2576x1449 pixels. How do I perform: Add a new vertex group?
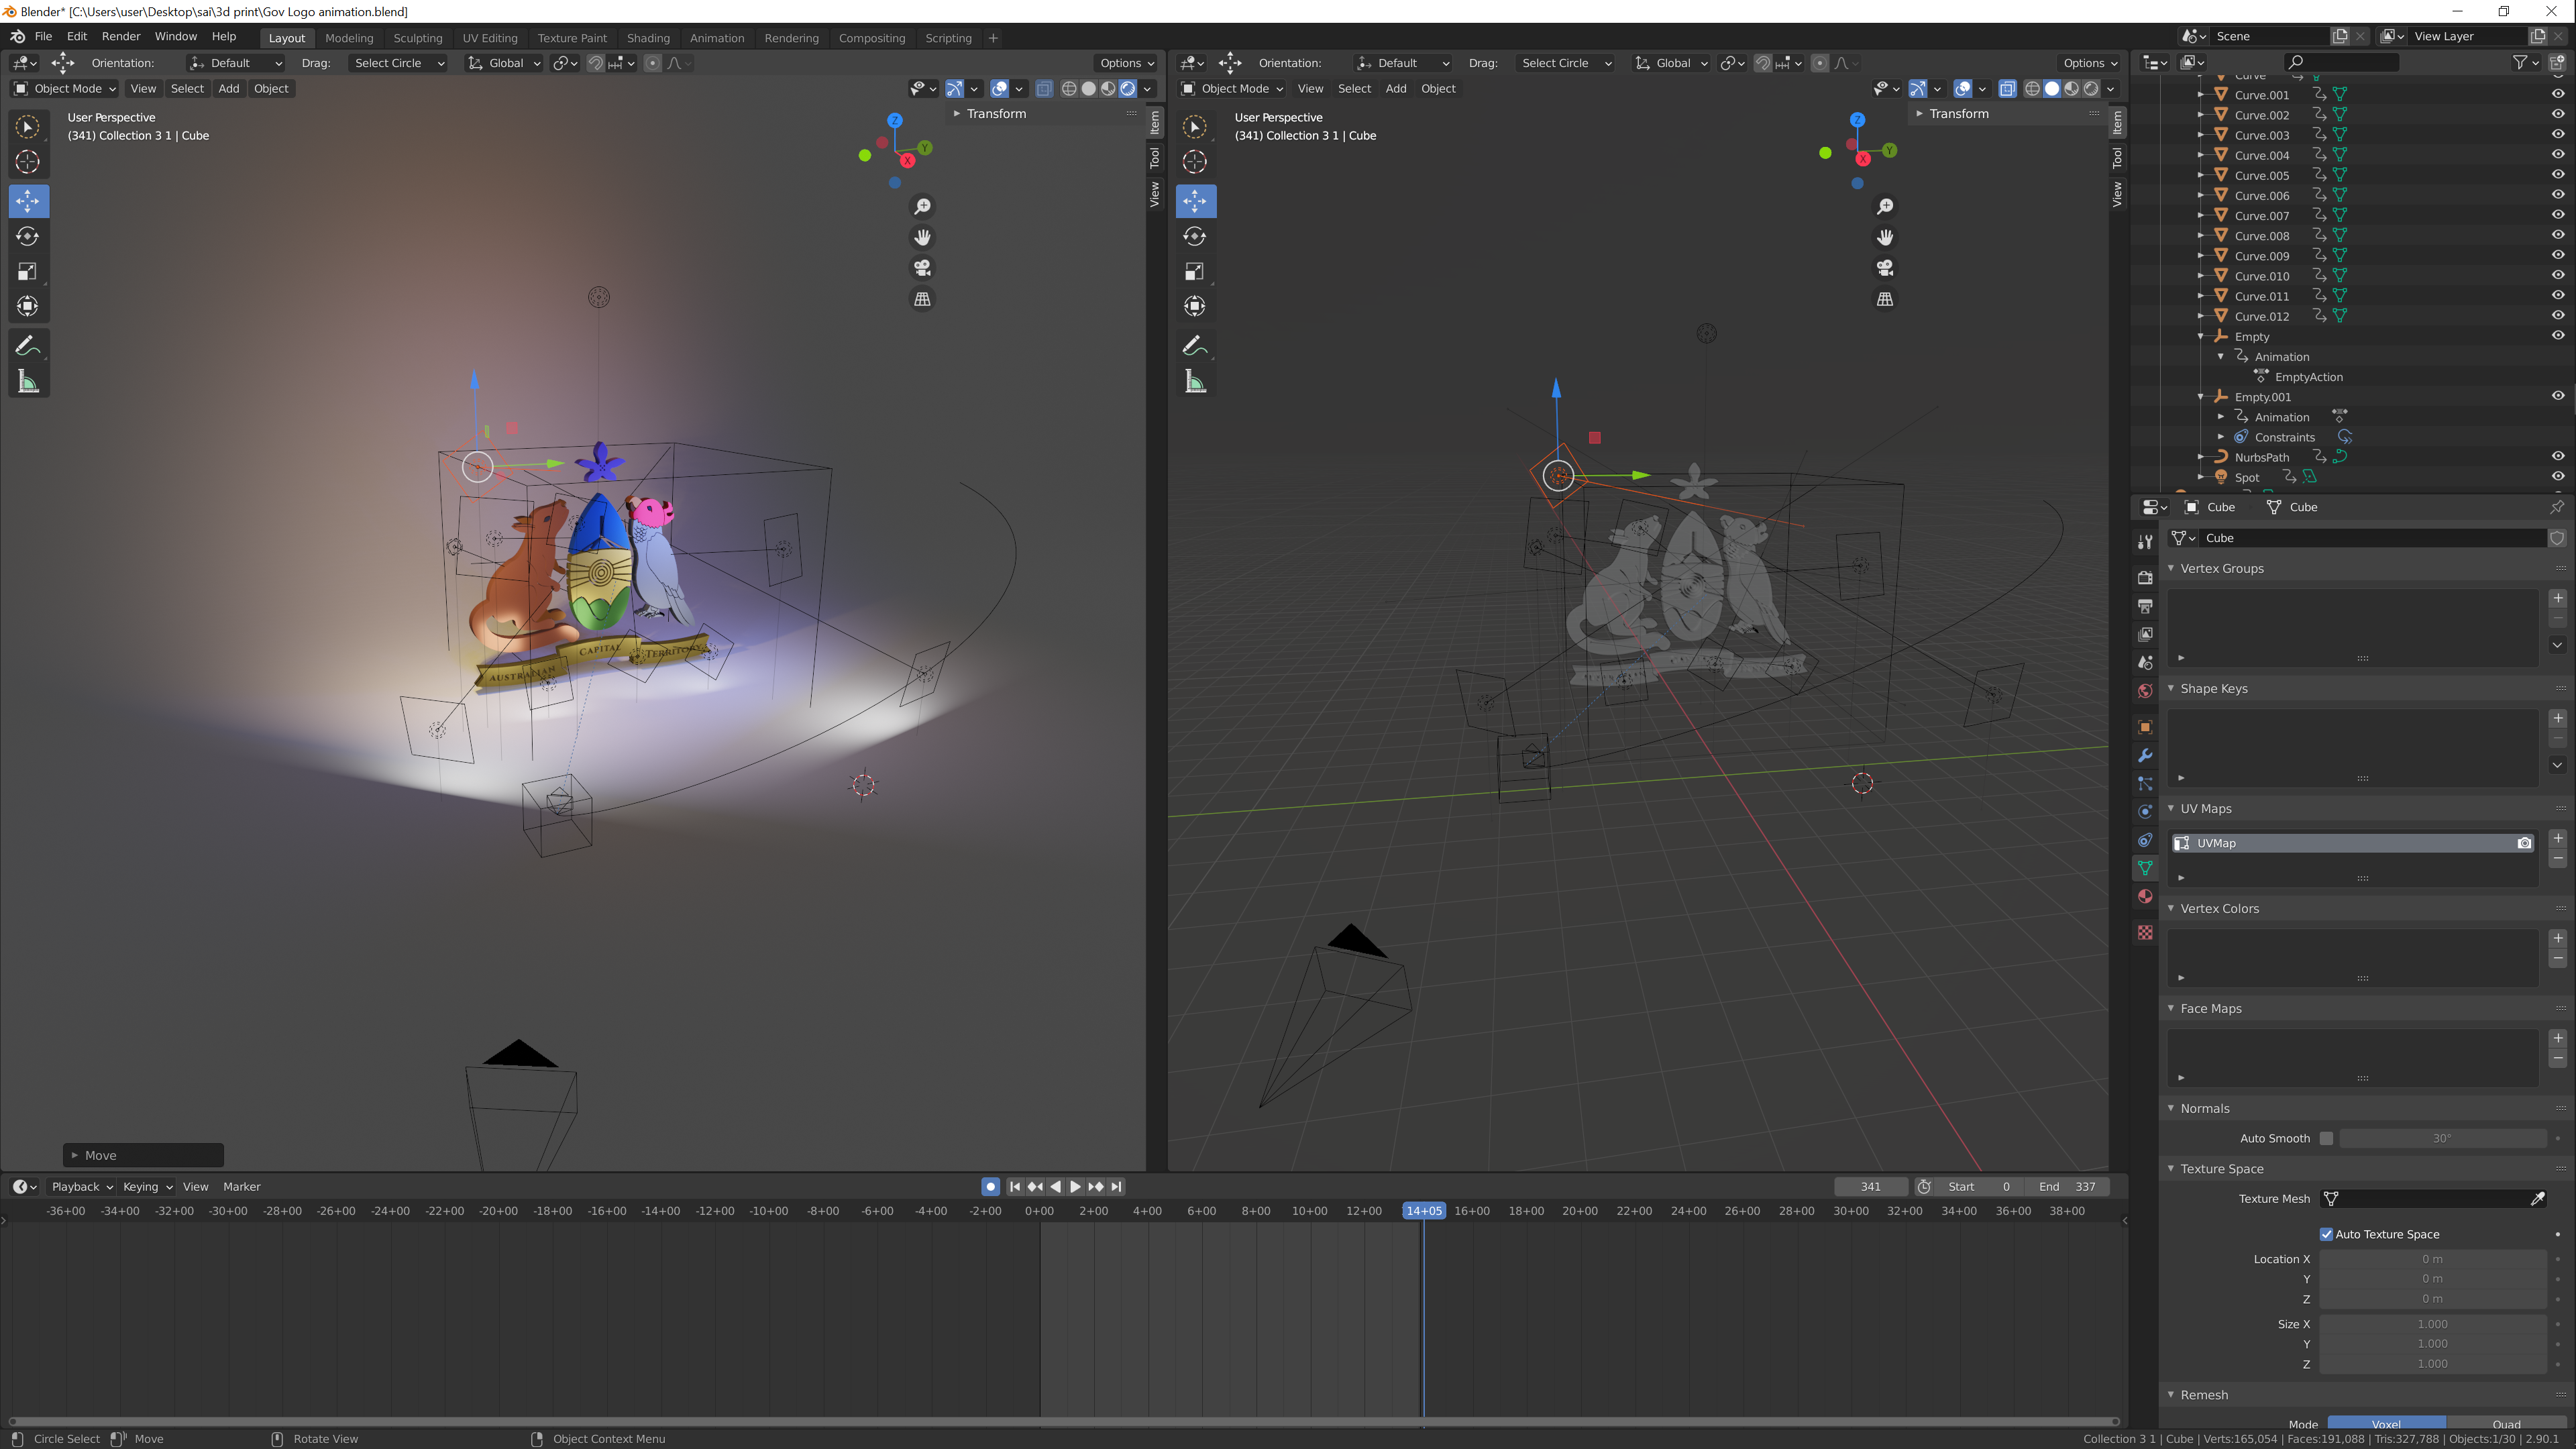[x=2557, y=598]
